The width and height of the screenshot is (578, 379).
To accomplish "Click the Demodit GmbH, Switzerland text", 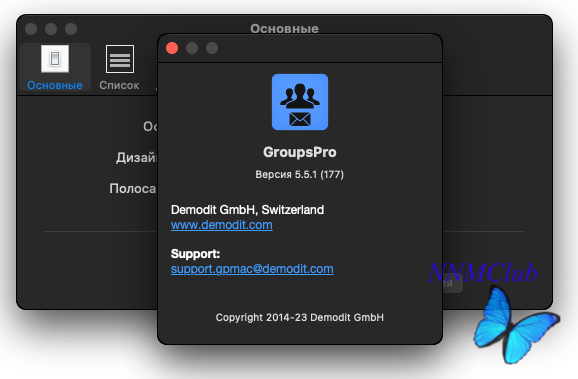I will point(247,210).
